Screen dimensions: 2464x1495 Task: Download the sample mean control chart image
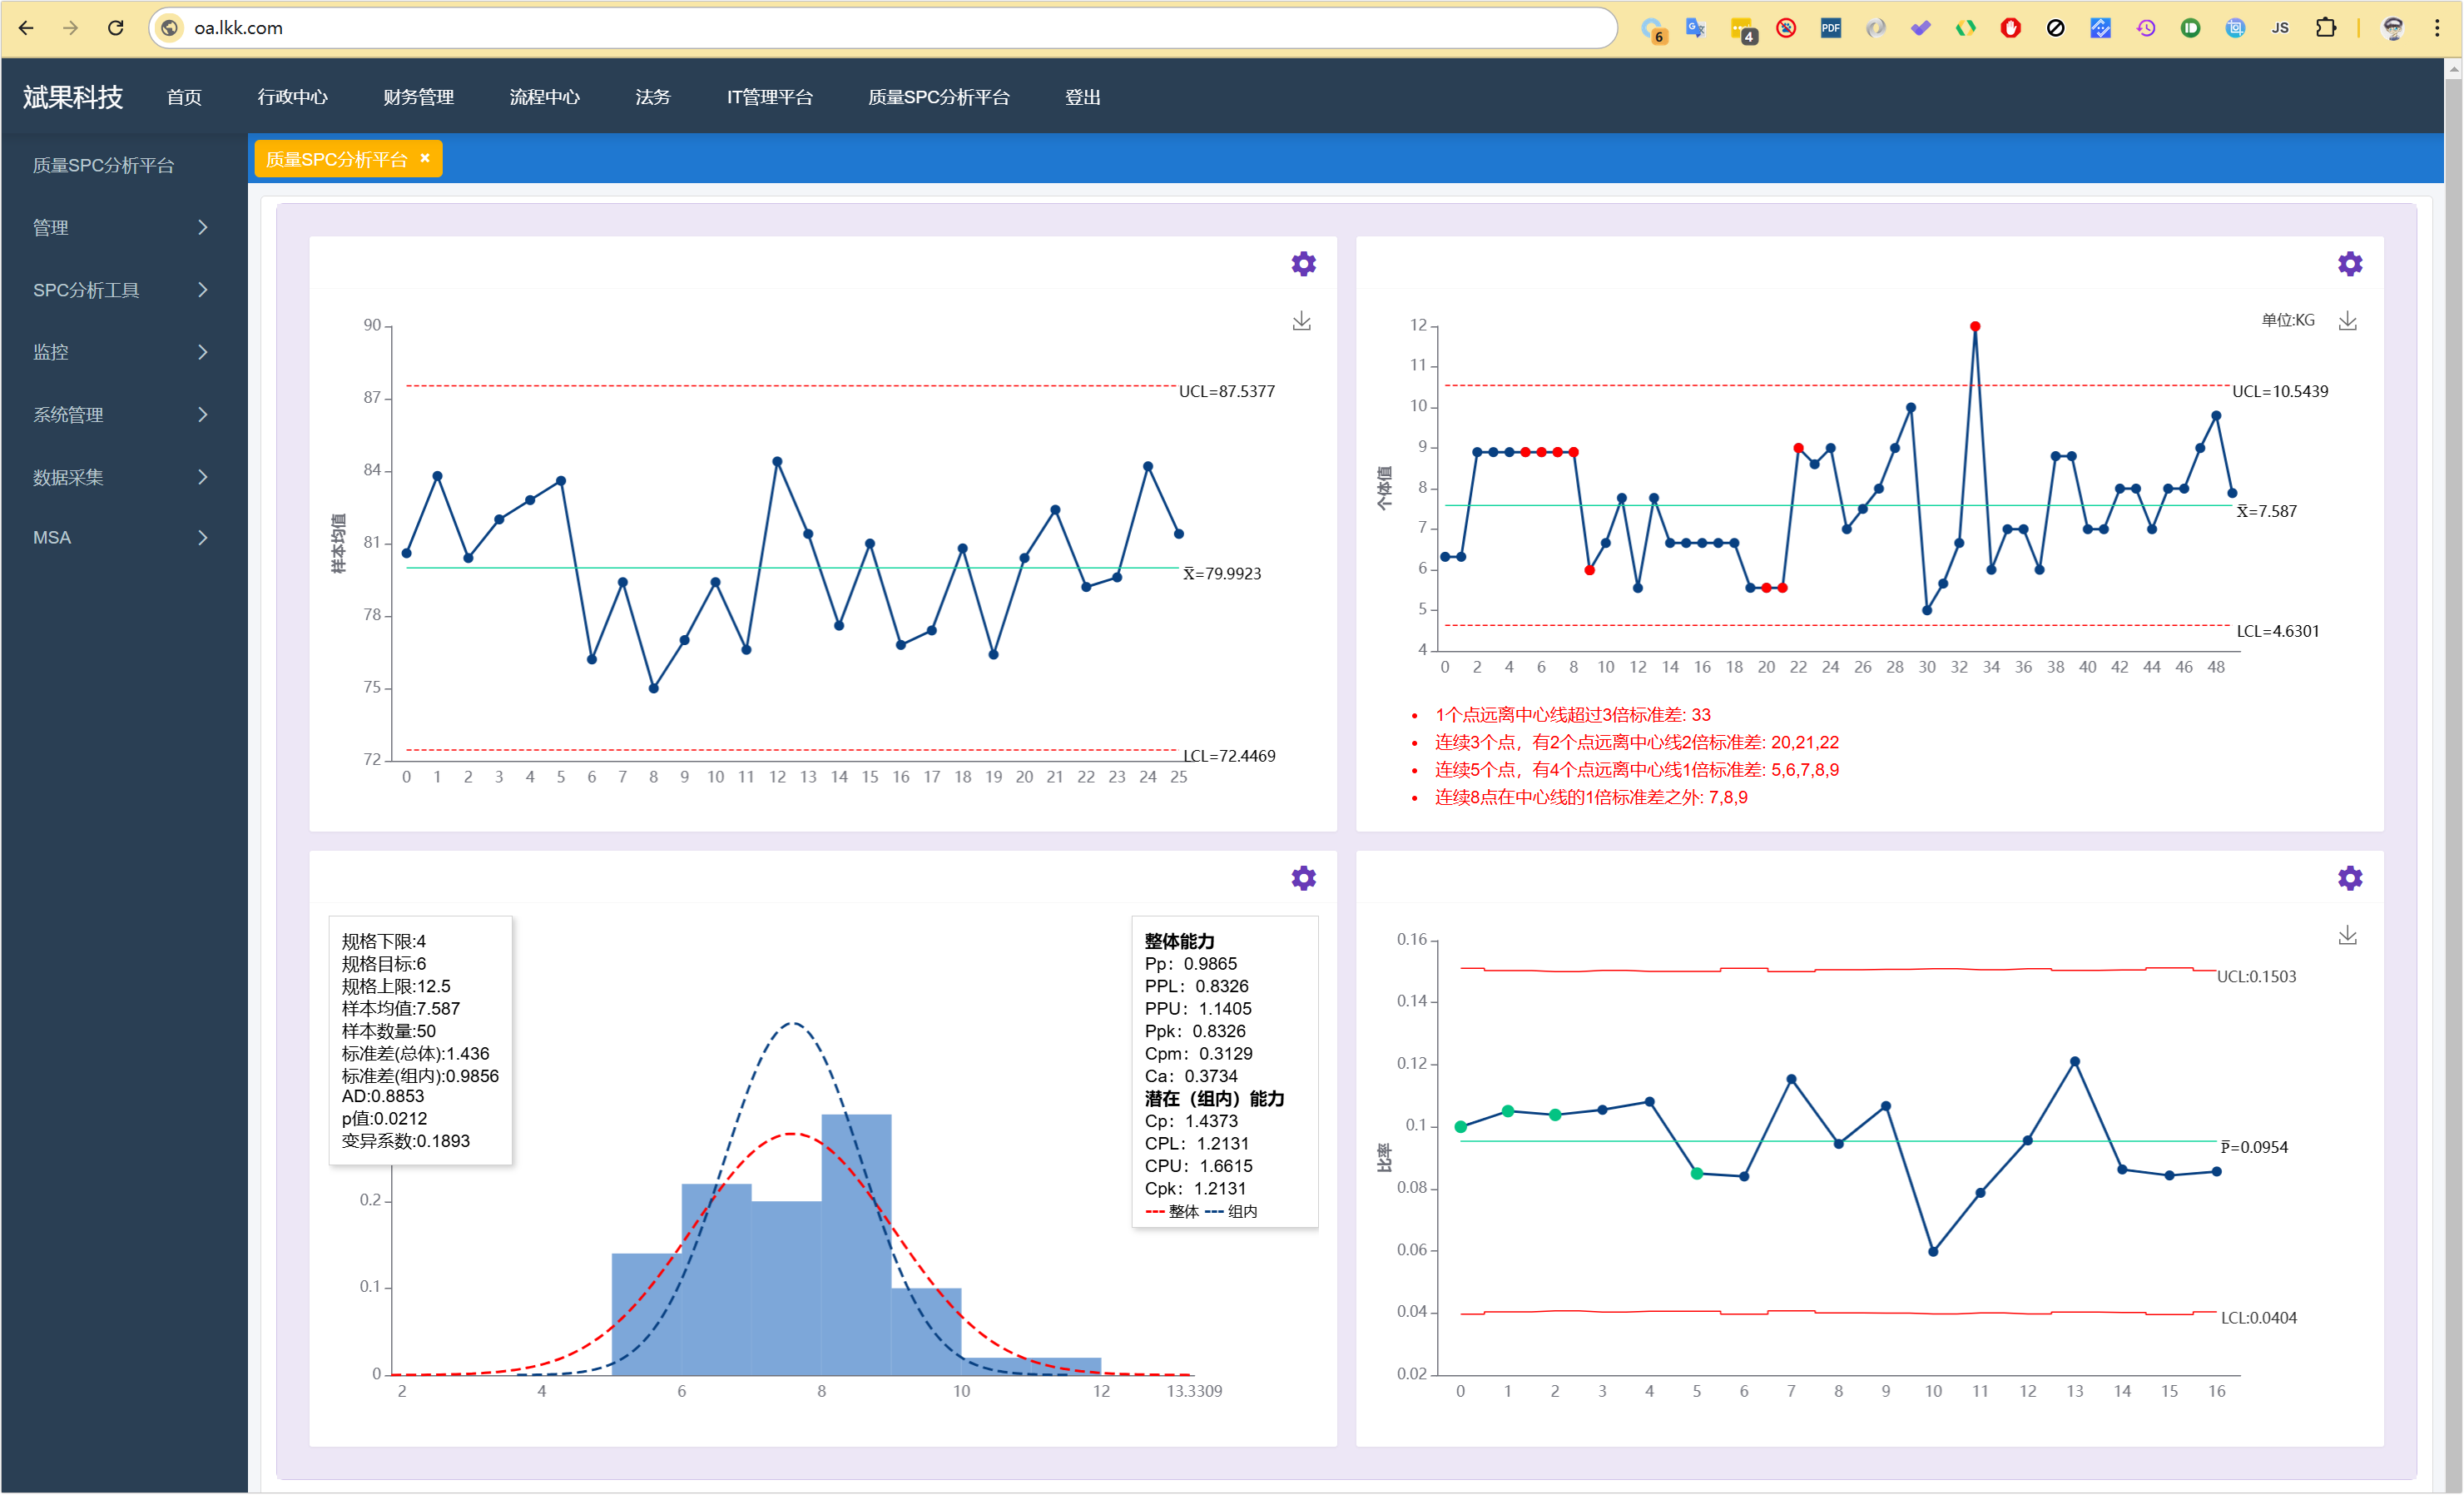pyautogui.click(x=1301, y=321)
